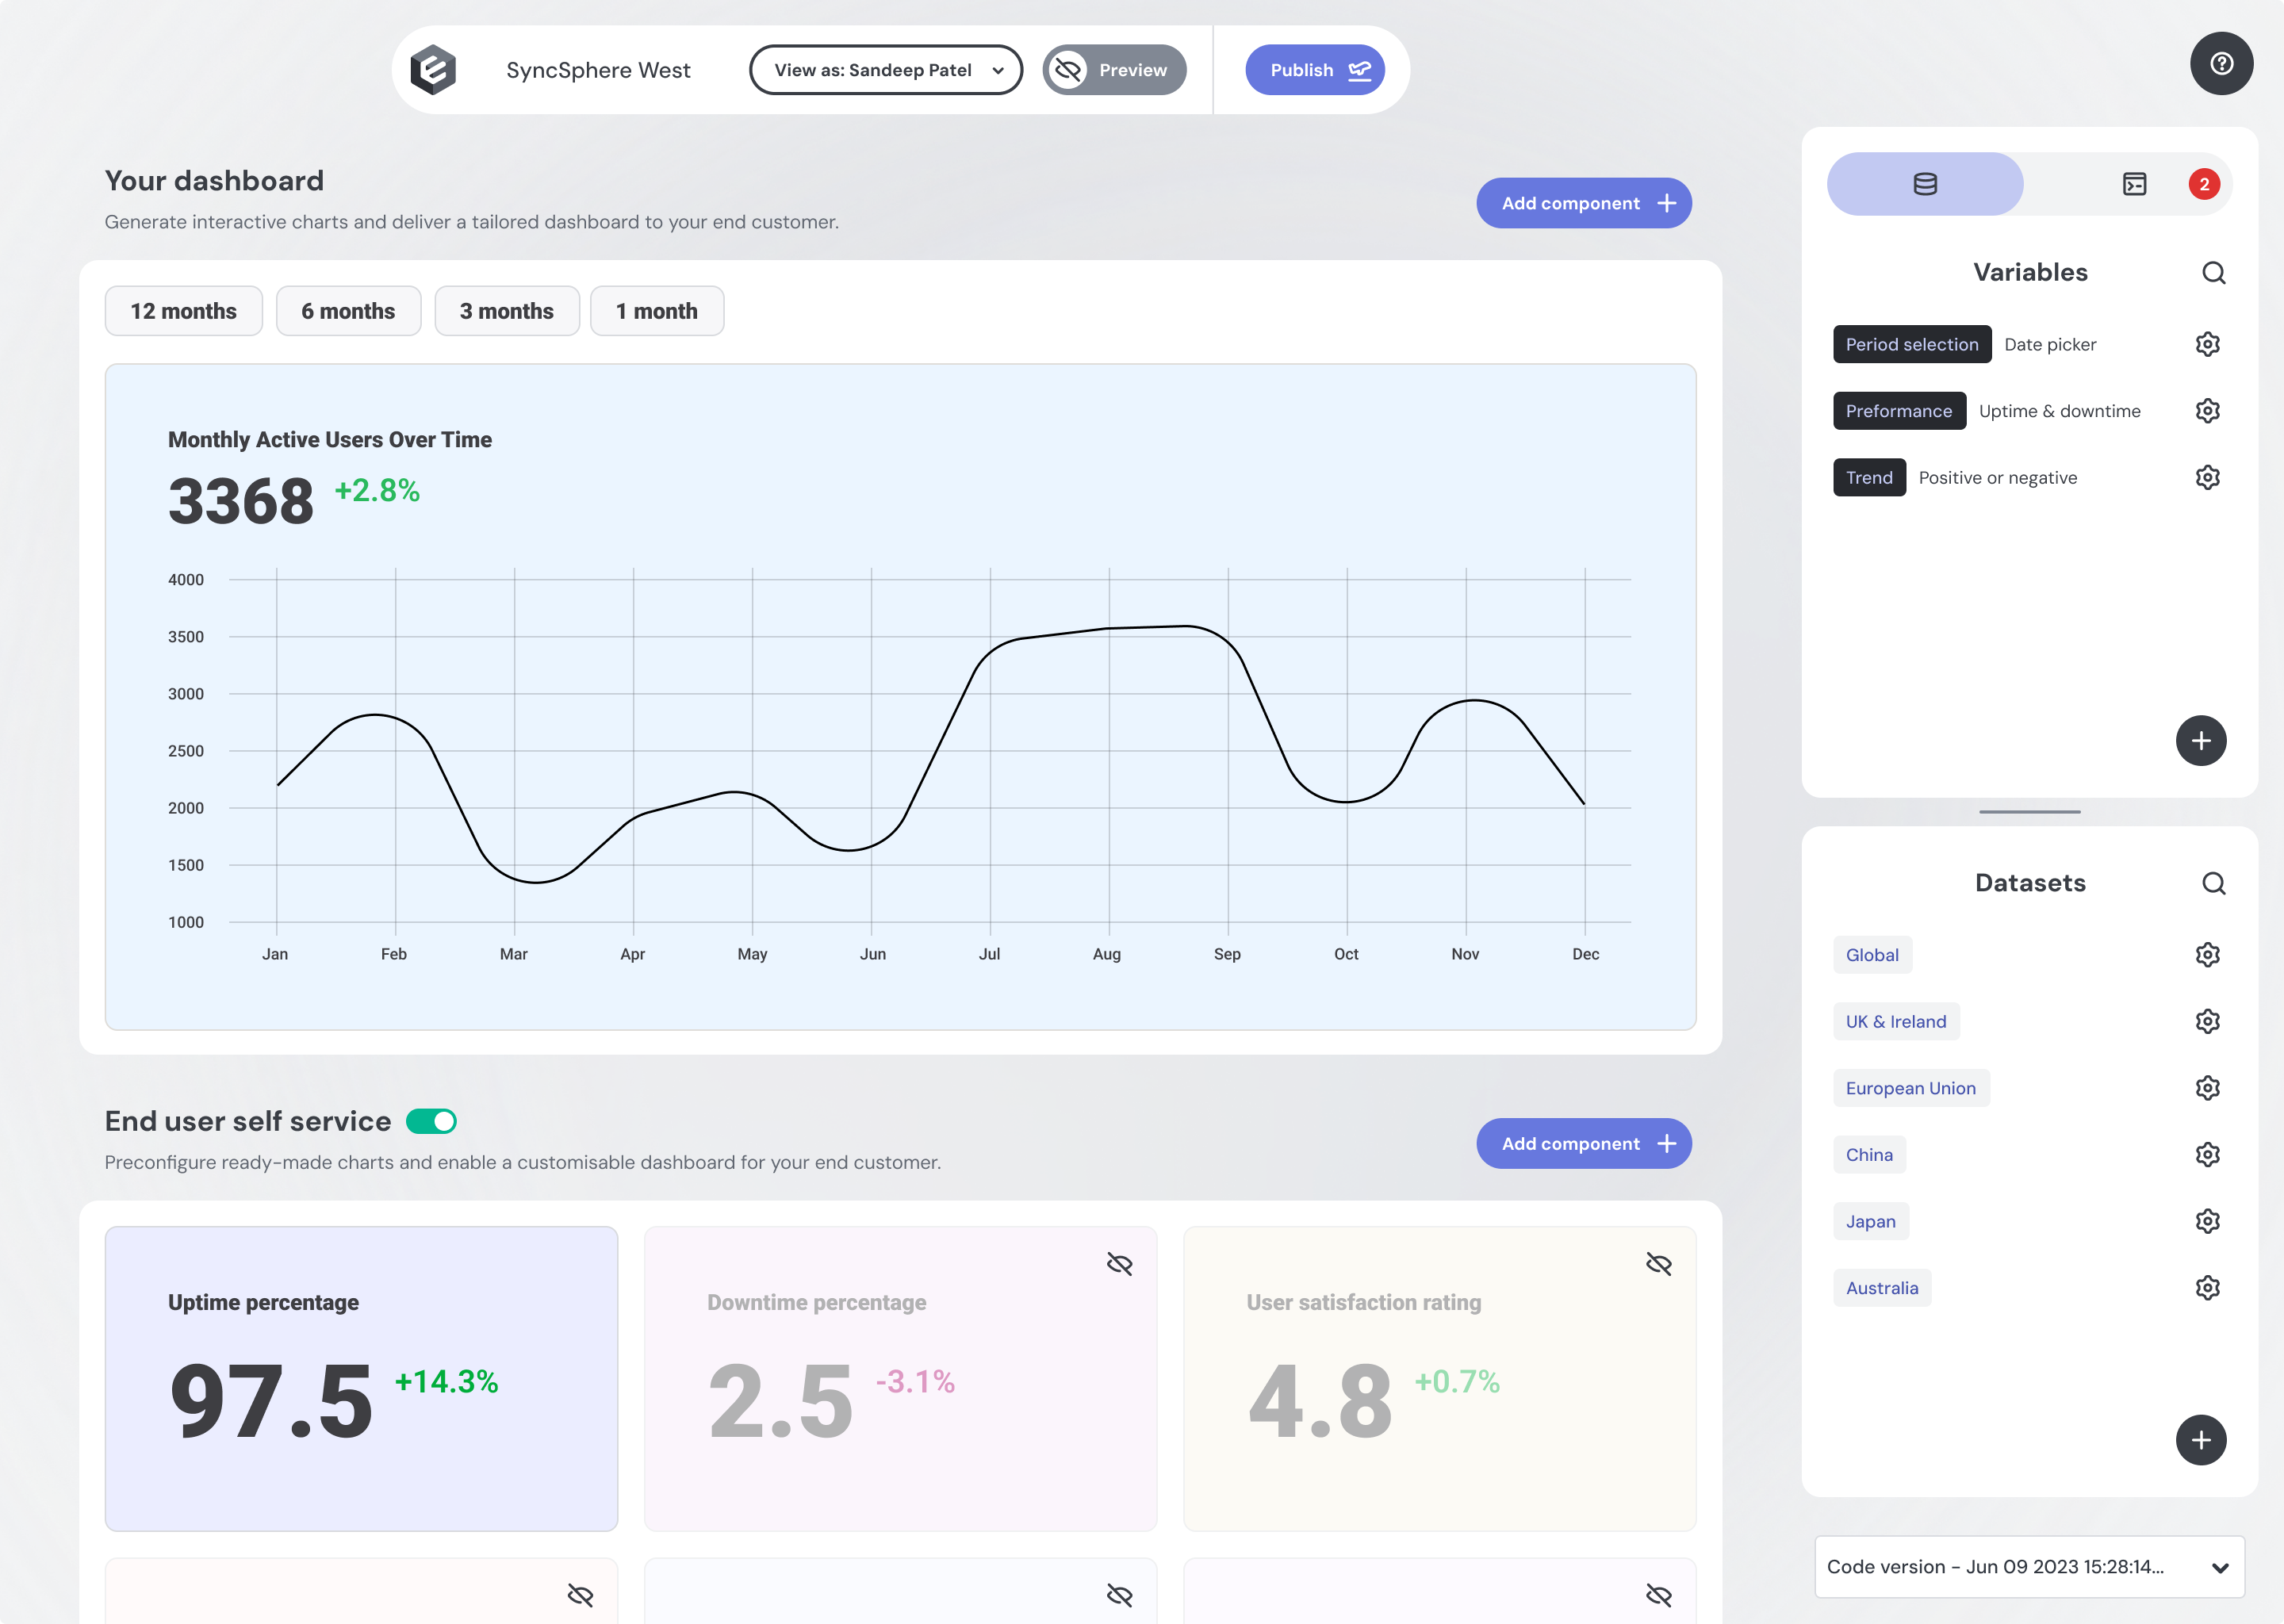Click the SyncSphere hexagon logo
The height and width of the screenshot is (1624, 2284).
point(433,70)
